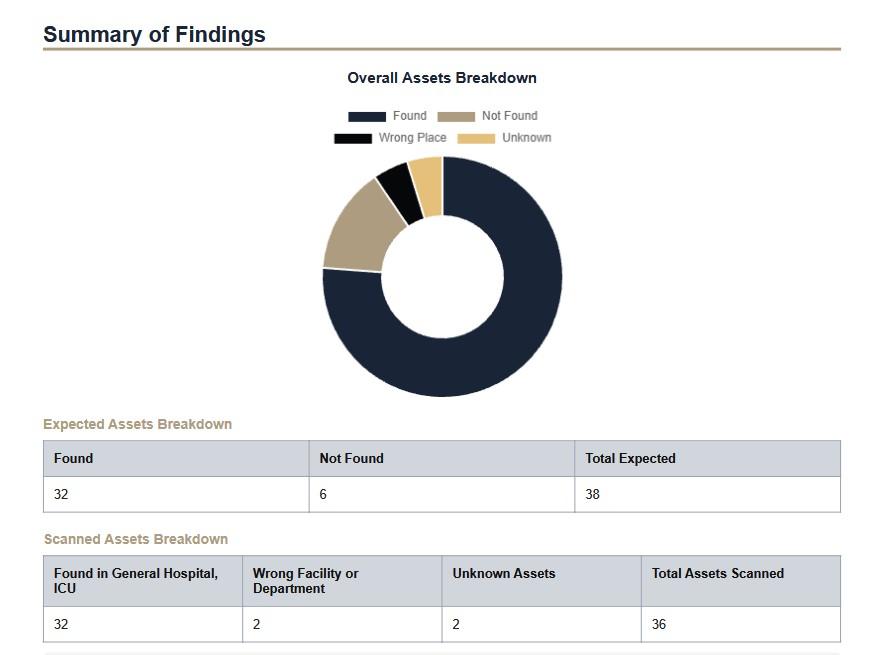Viewport: 885px width, 655px height.
Task: Select the Scanned Assets Breakdown heading
Action: 136,539
